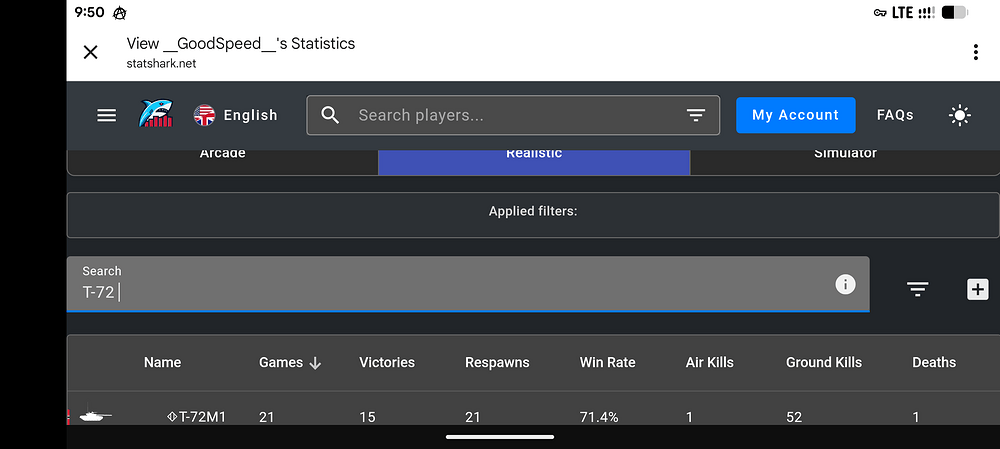Open player search filter options icon

[x=696, y=115]
